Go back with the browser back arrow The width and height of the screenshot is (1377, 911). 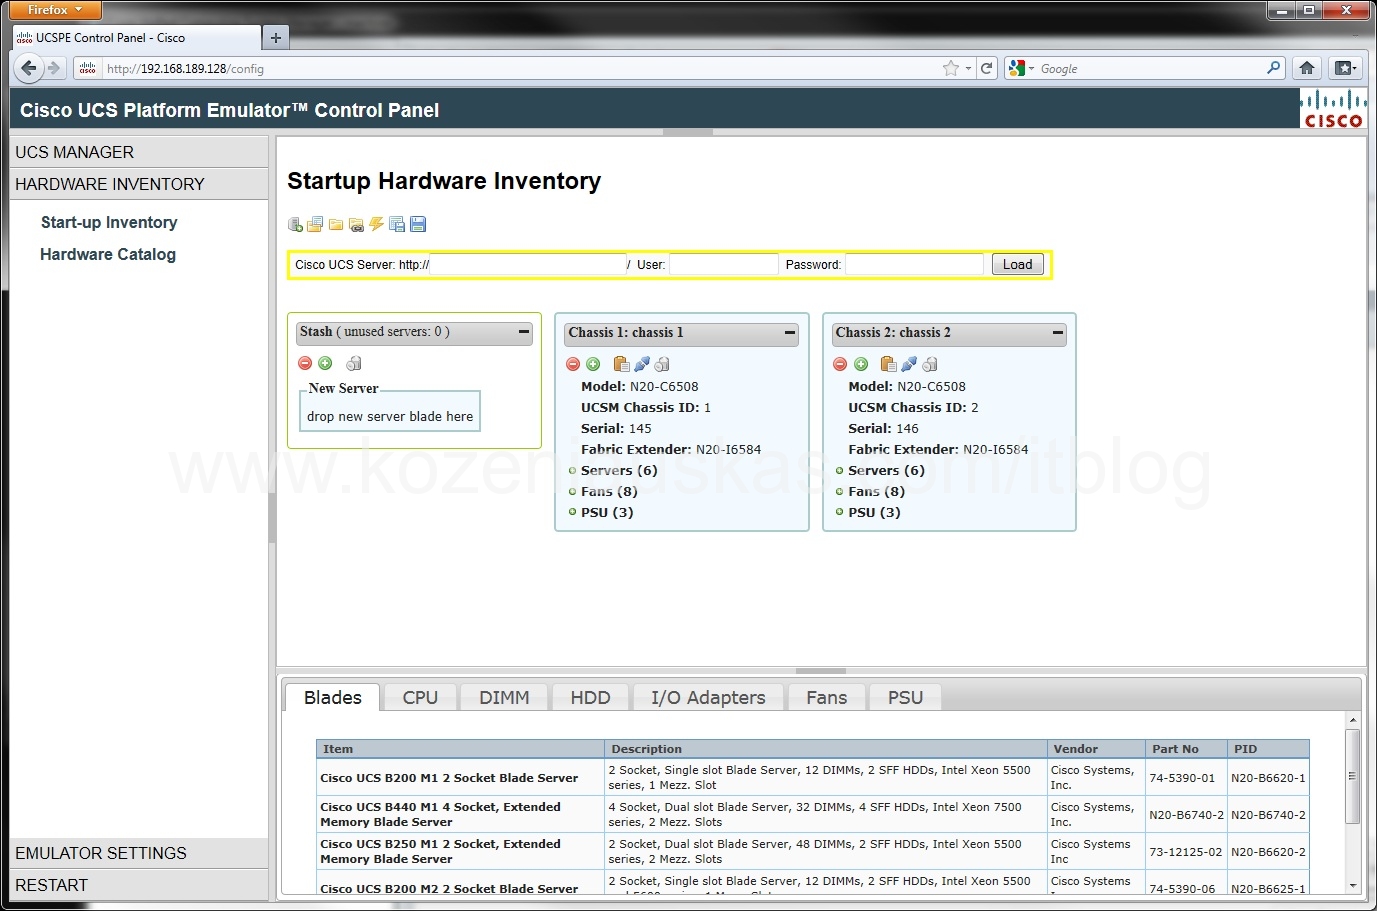pos(29,68)
